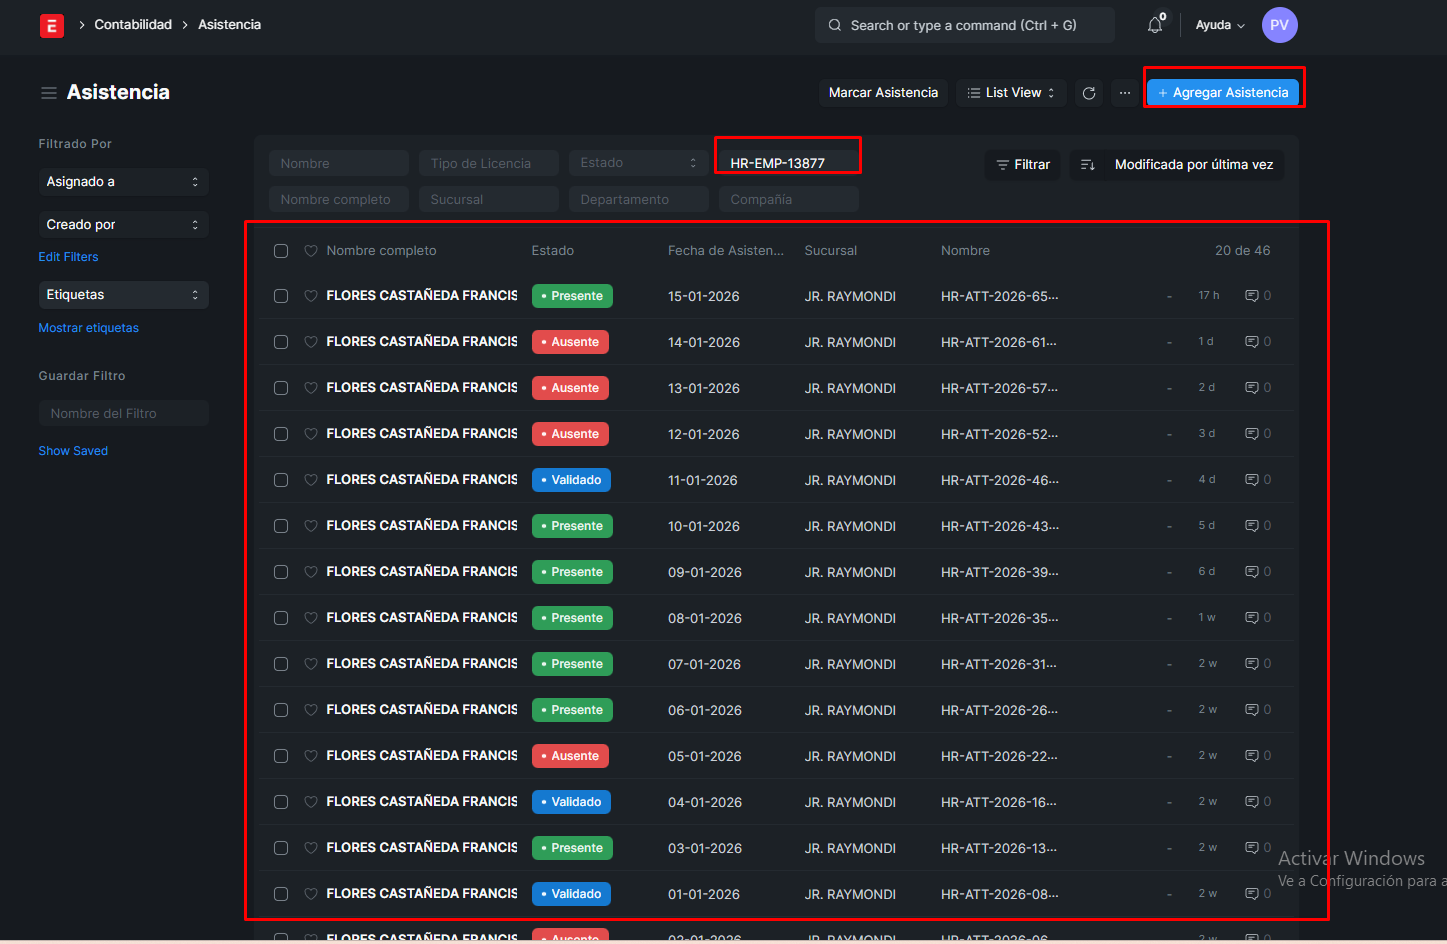The height and width of the screenshot is (944, 1447).
Task: Focus the search or command bar
Action: pyautogui.click(x=964, y=25)
